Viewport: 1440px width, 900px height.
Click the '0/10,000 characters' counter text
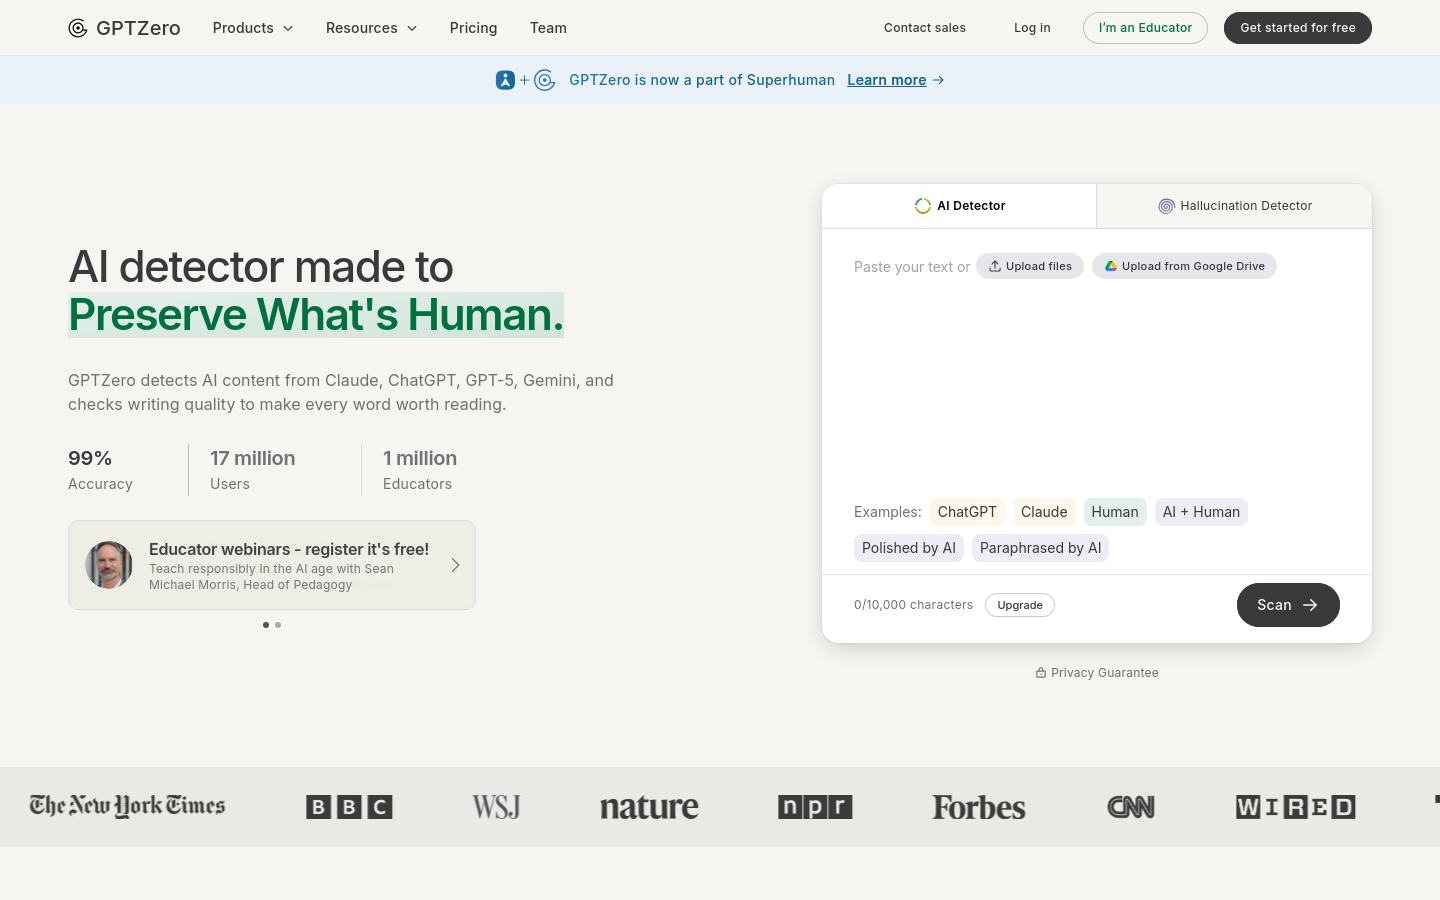913,605
